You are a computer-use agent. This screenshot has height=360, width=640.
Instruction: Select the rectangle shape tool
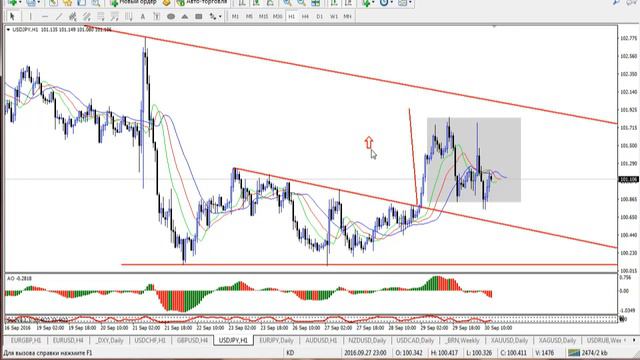pos(199,17)
